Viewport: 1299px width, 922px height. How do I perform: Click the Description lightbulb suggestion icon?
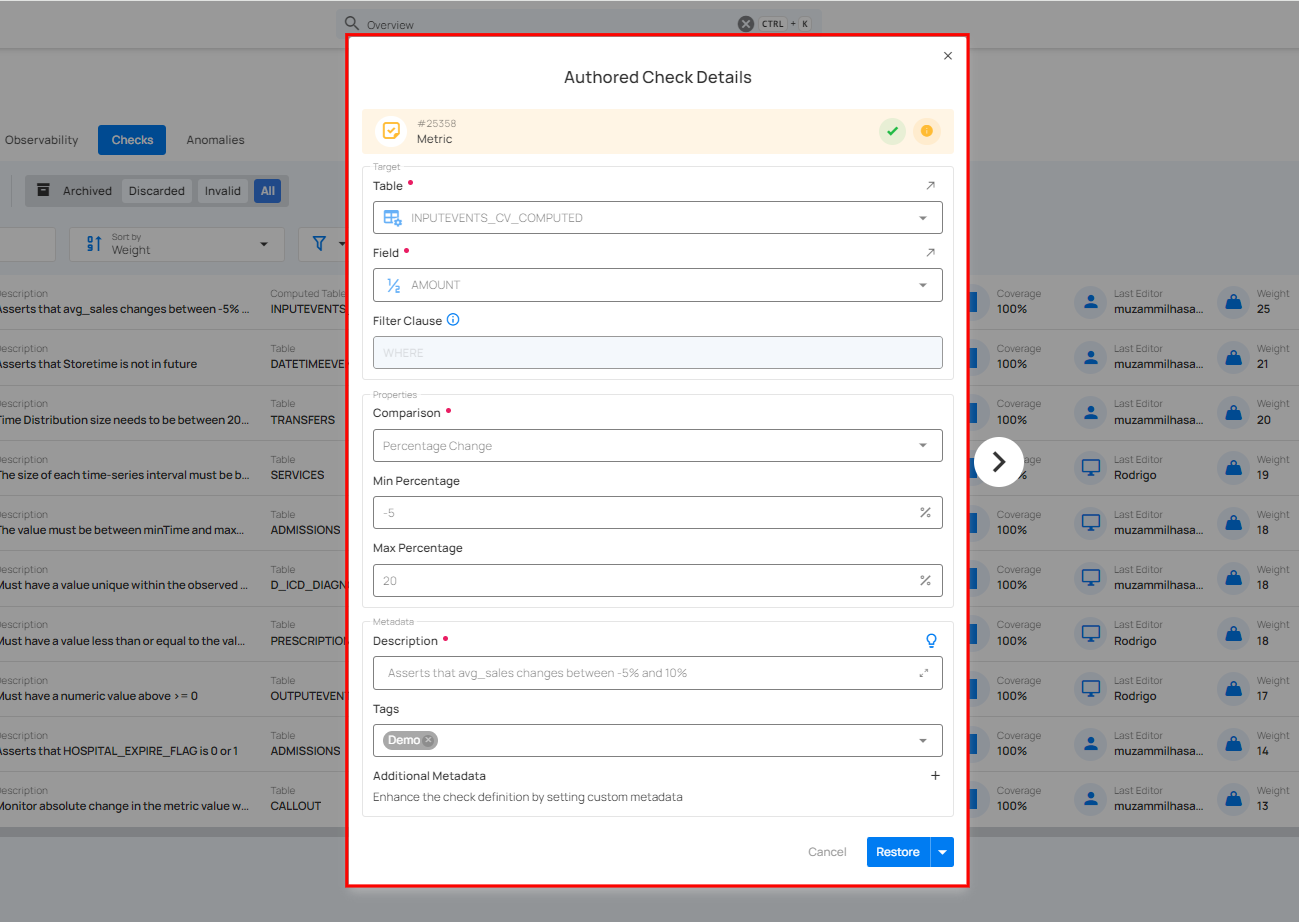[931, 641]
